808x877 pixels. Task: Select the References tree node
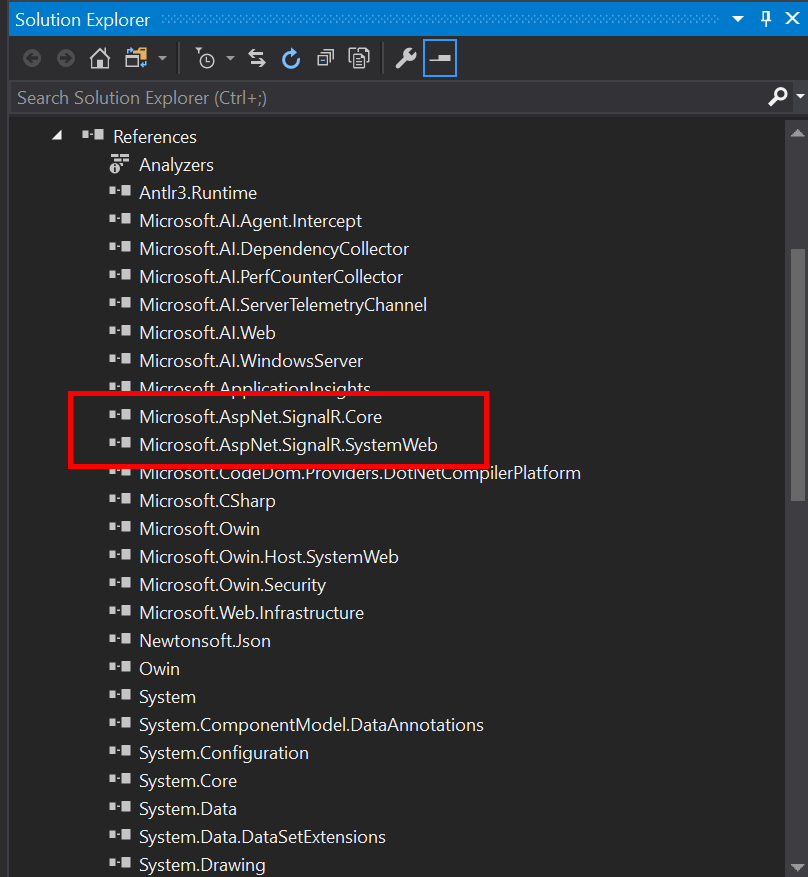(155, 136)
